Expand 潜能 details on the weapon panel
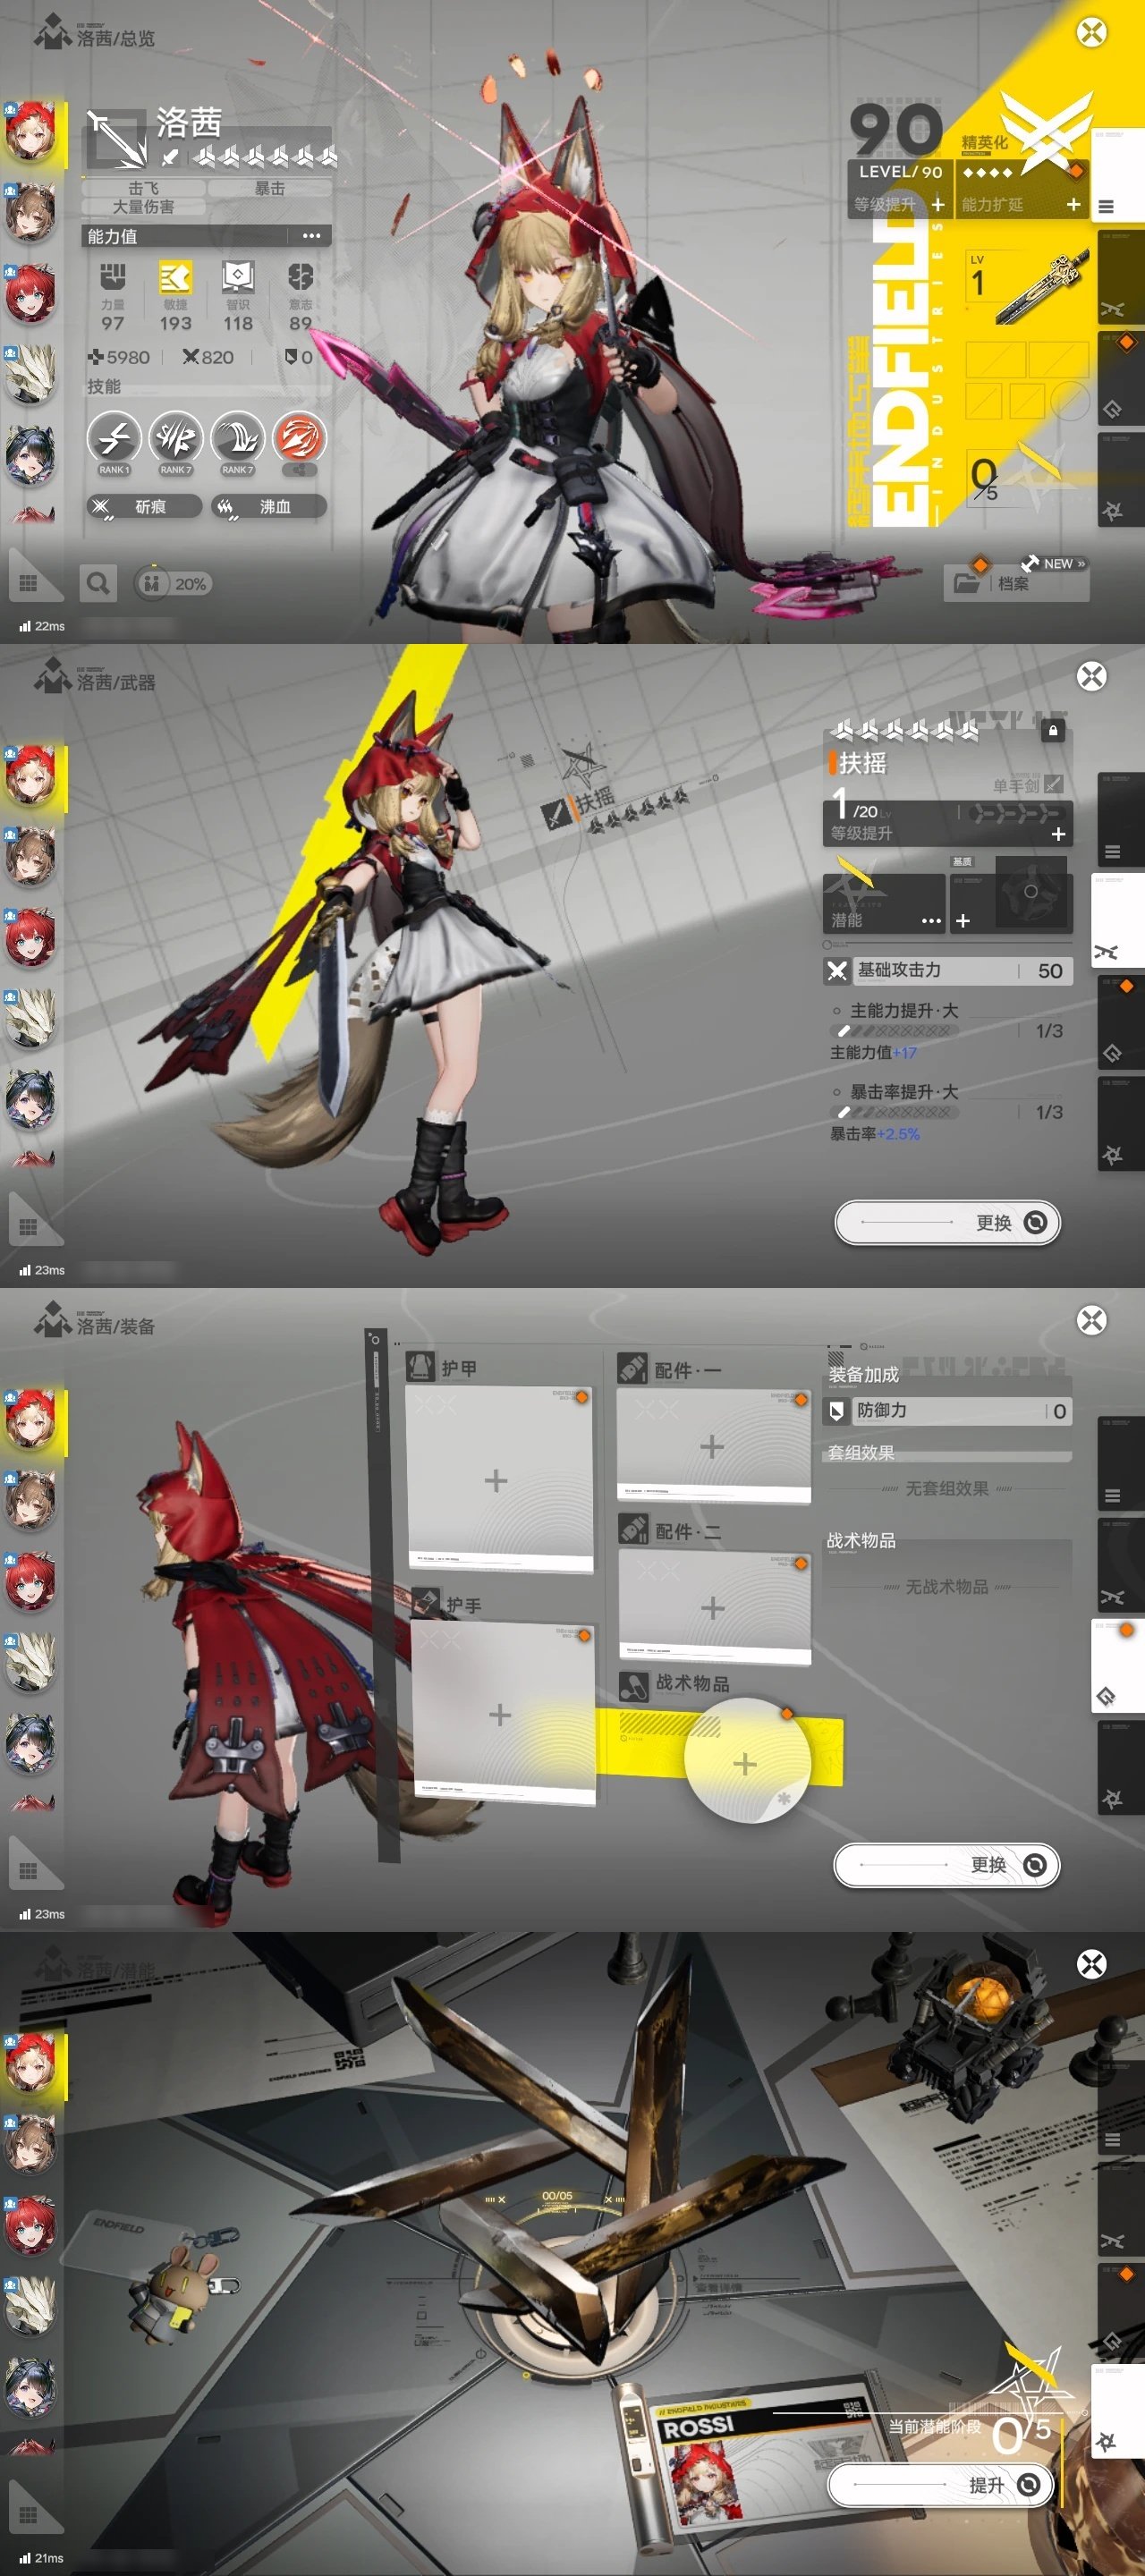The width and height of the screenshot is (1145, 2576). 931,920
